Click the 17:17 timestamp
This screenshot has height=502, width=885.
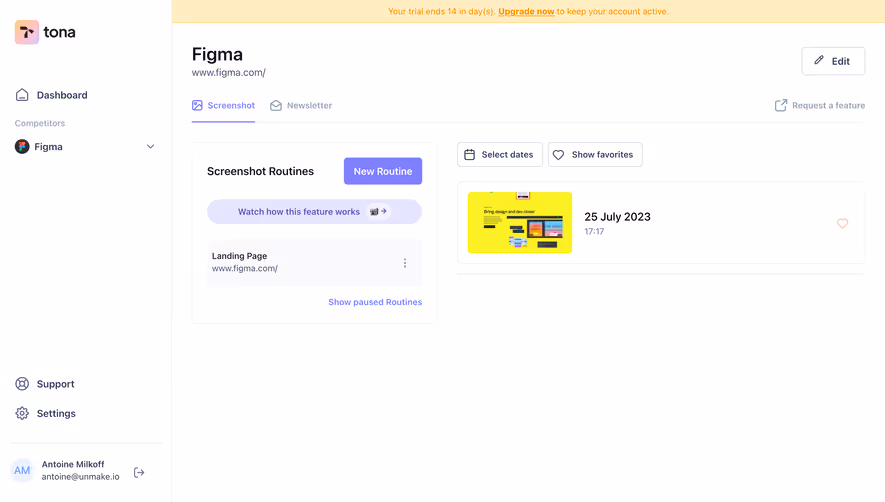[594, 232]
